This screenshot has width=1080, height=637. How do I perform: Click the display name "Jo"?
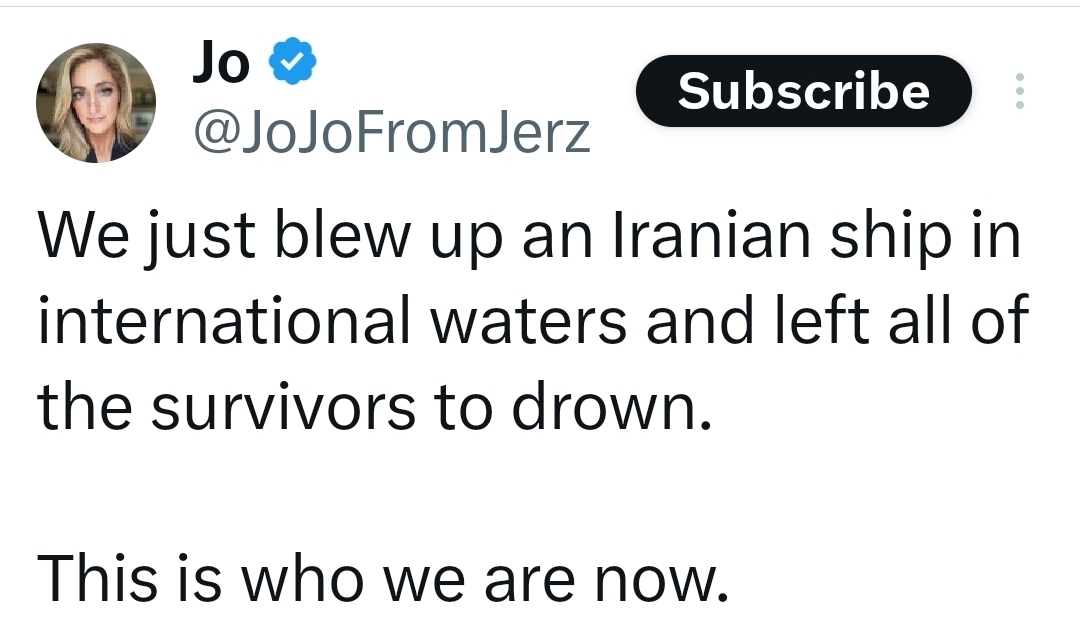pyautogui.click(x=220, y=64)
